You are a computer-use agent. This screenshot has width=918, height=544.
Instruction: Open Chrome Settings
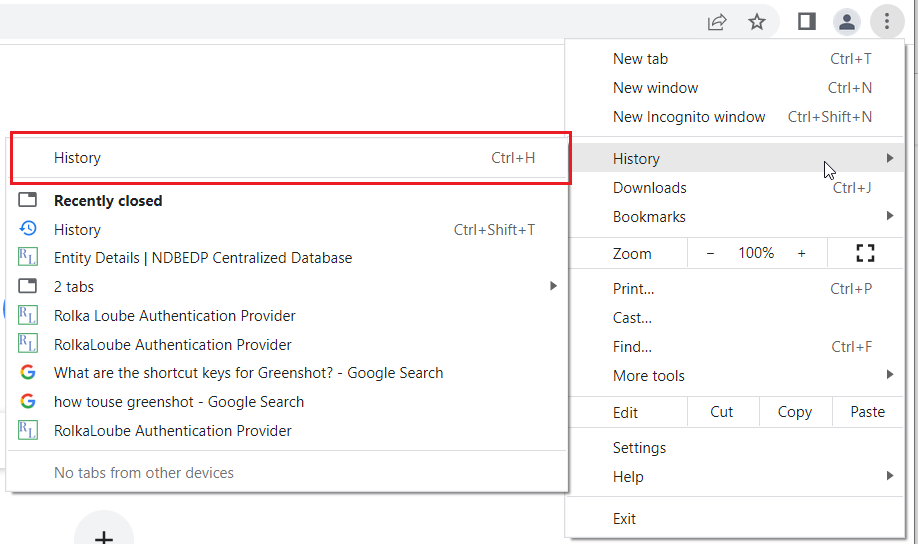(639, 448)
